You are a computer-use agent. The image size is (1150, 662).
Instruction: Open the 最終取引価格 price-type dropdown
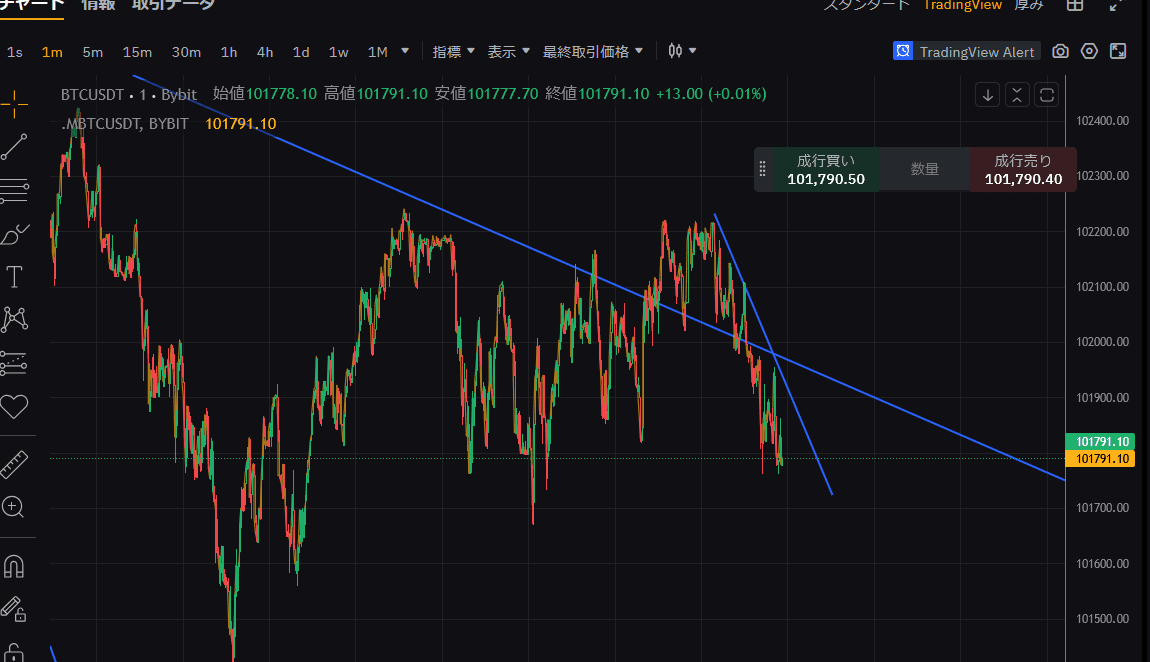[x=593, y=51]
